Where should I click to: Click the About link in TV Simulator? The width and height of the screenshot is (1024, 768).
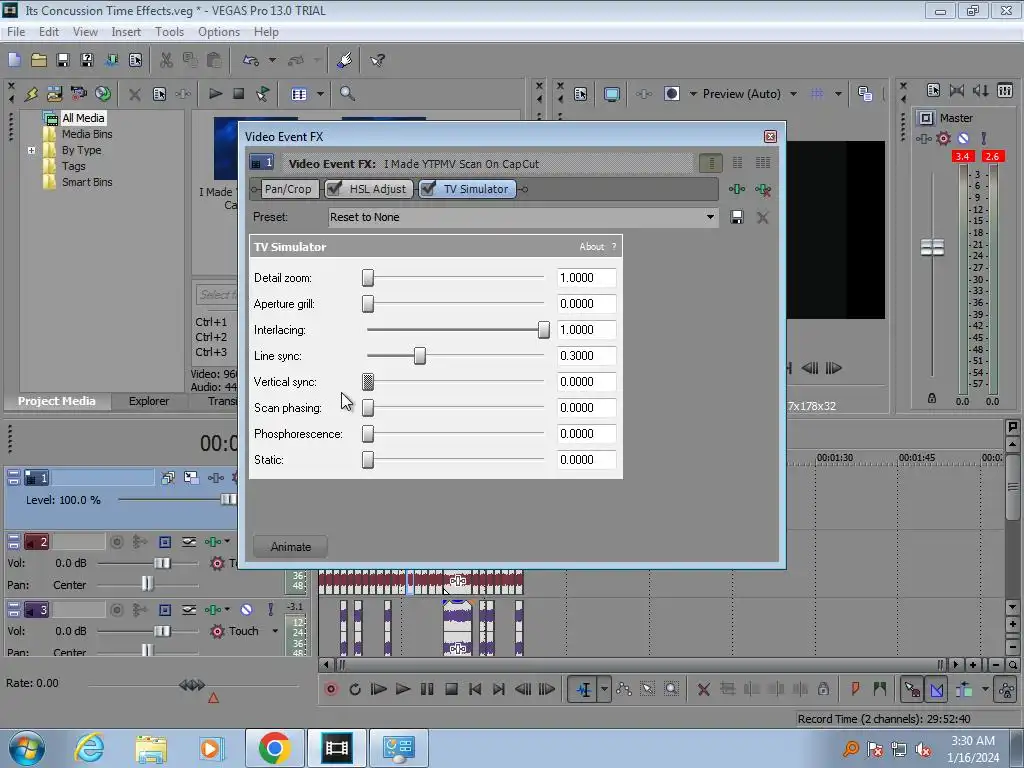click(x=592, y=247)
